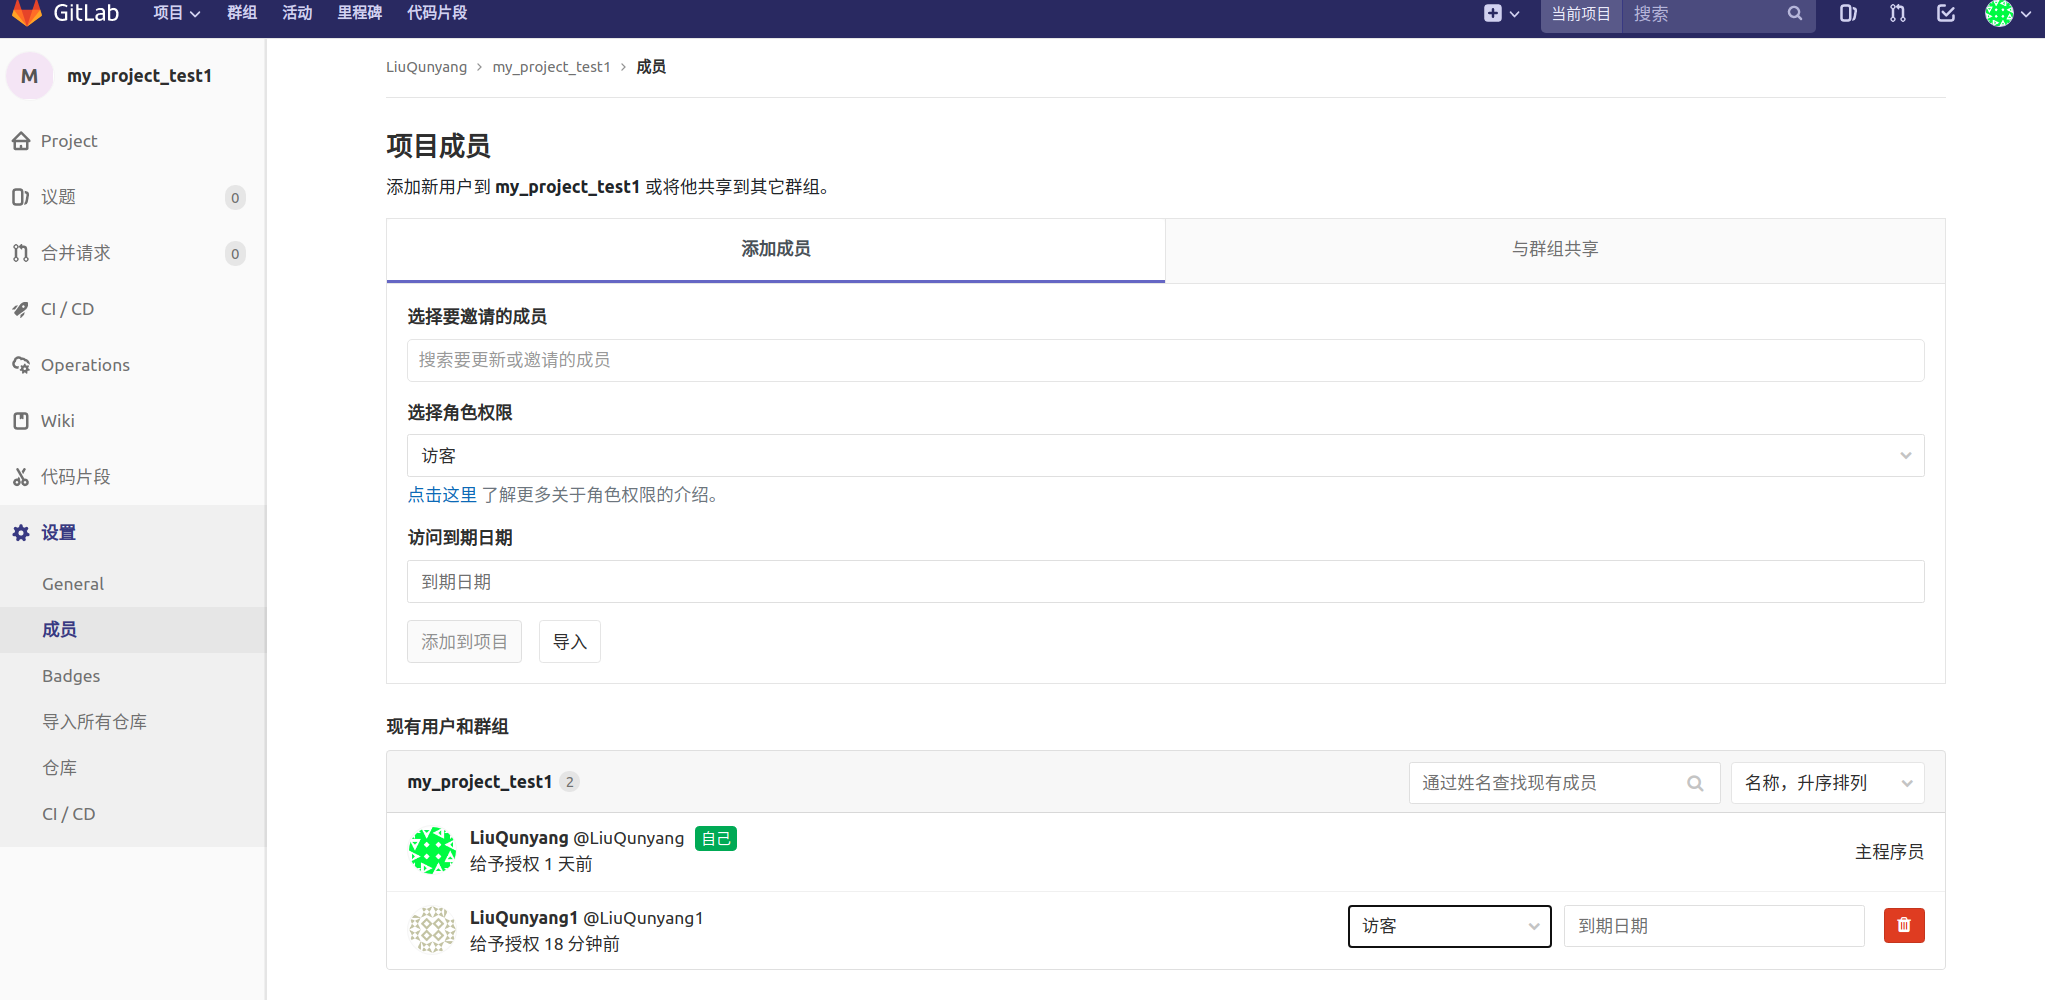Viewport: 2045px width, 1000px height.
Task: Open the 名称，升序排列 sort dropdown
Action: pyautogui.click(x=1826, y=782)
